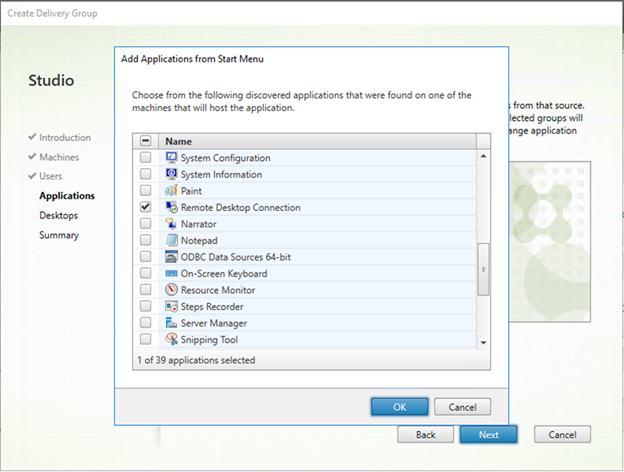The width and height of the screenshot is (624, 472).
Task: Select the ODBC Data Sources 64-bit checkbox
Action: click(146, 257)
